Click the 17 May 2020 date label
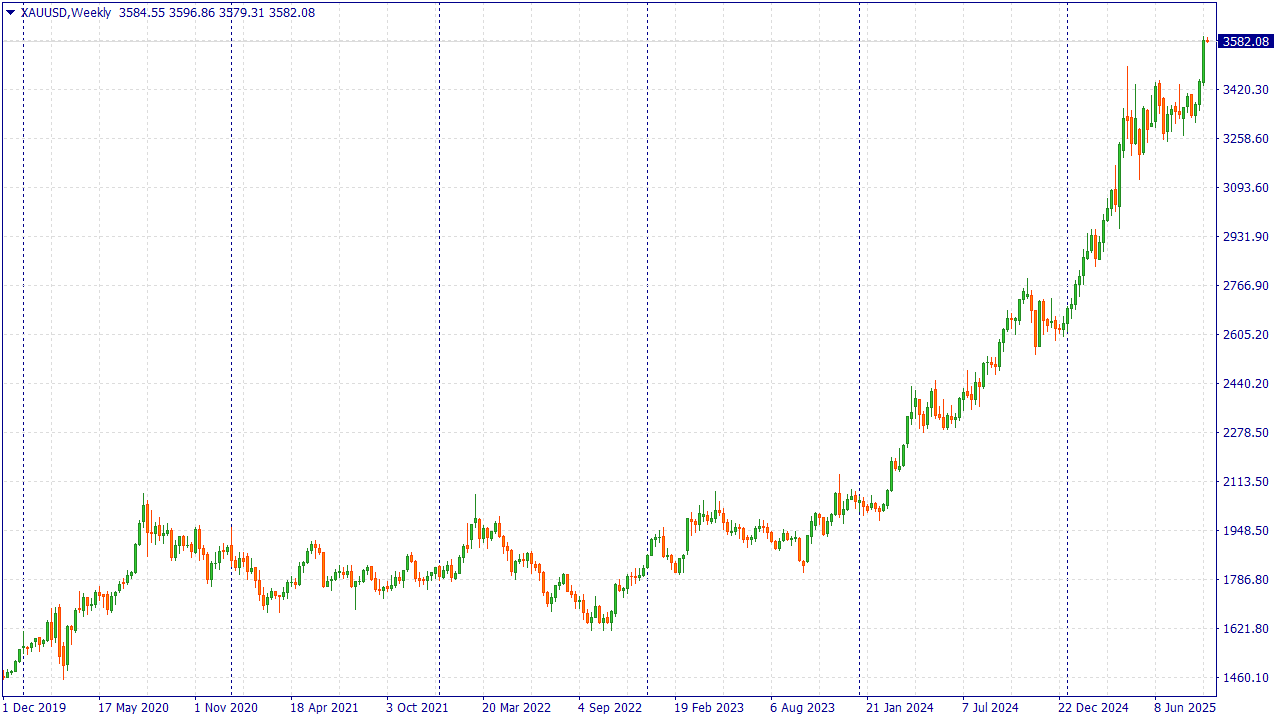 click(133, 708)
